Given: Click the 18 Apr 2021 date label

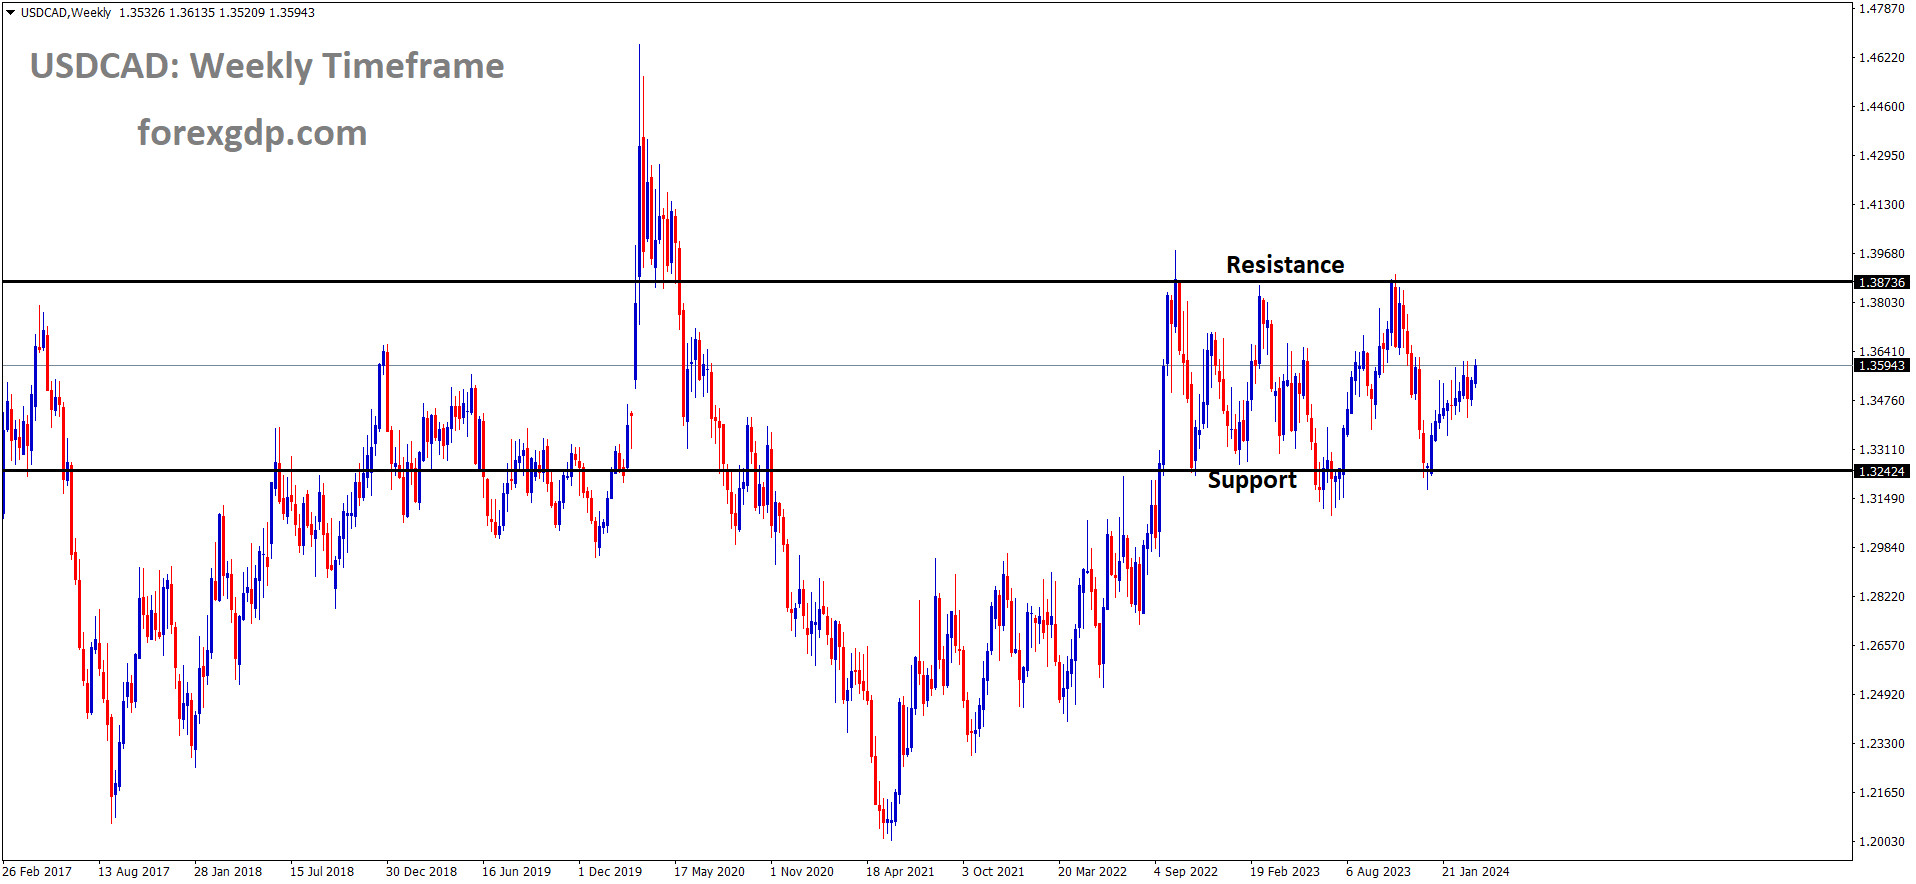Looking at the screenshot, I should pos(900,872).
